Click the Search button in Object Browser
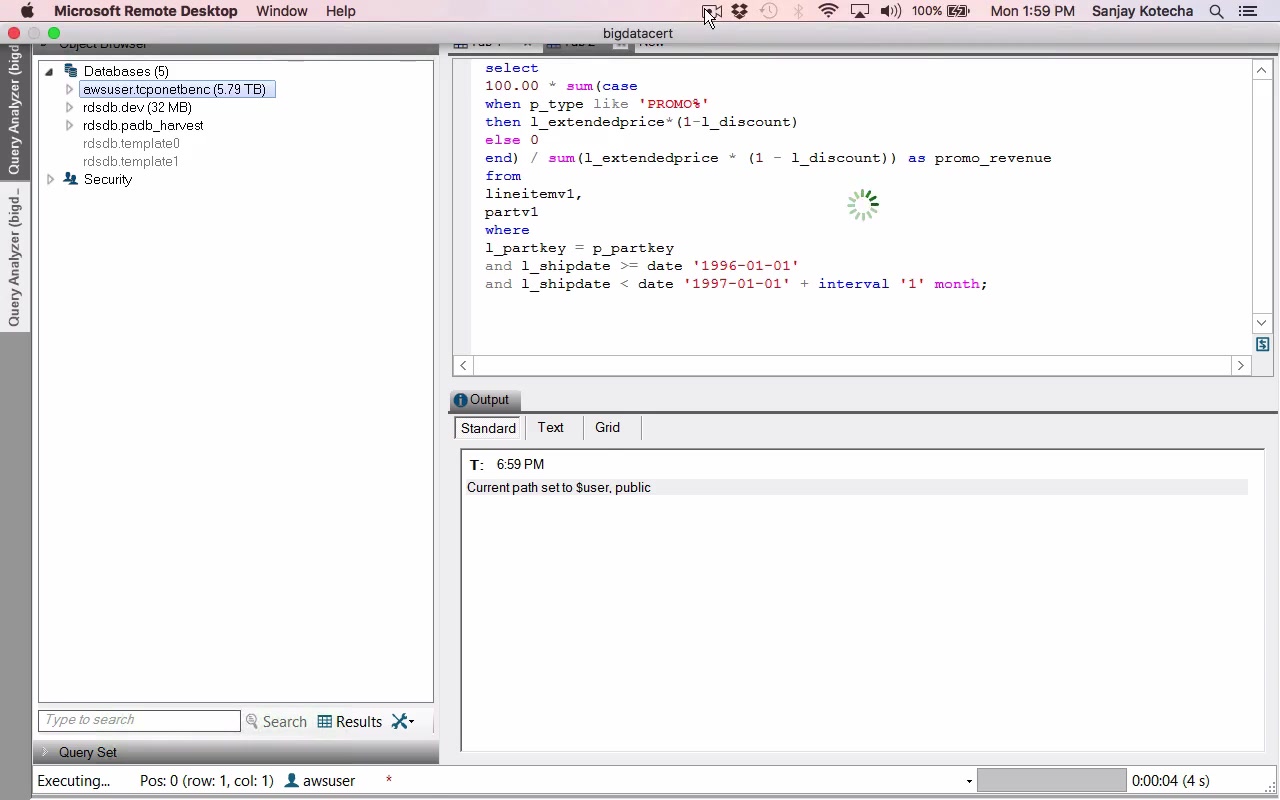This screenshot has height=800, width=1280. [x=276, y=721]
